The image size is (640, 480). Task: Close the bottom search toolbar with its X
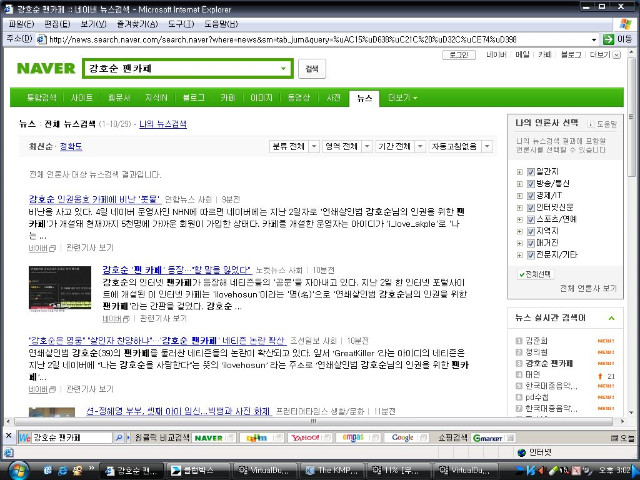click(x=8, y=436)
